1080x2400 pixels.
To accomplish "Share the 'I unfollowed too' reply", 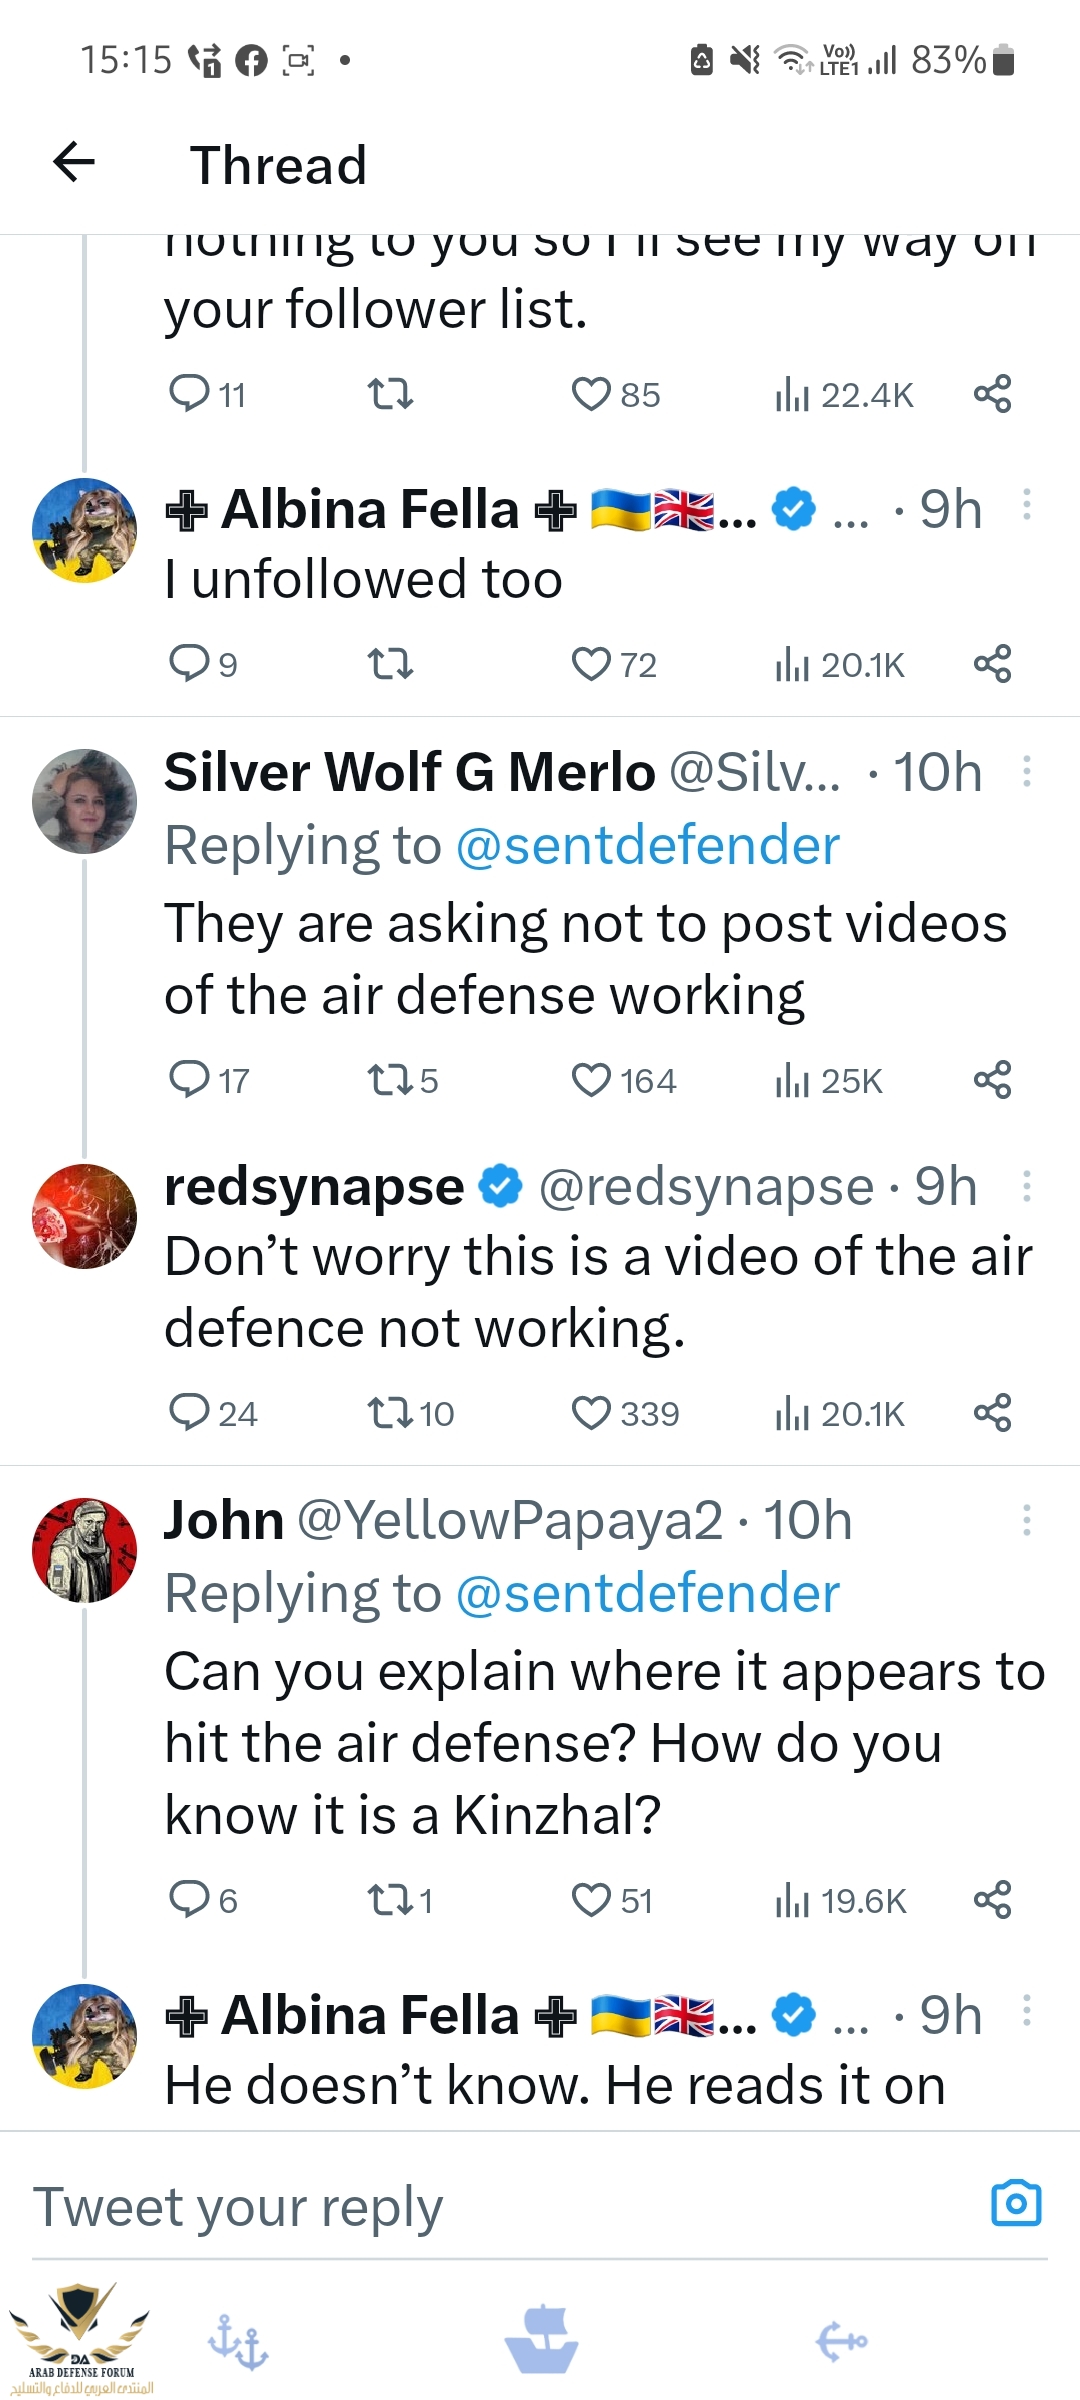I will pos(992,664).
